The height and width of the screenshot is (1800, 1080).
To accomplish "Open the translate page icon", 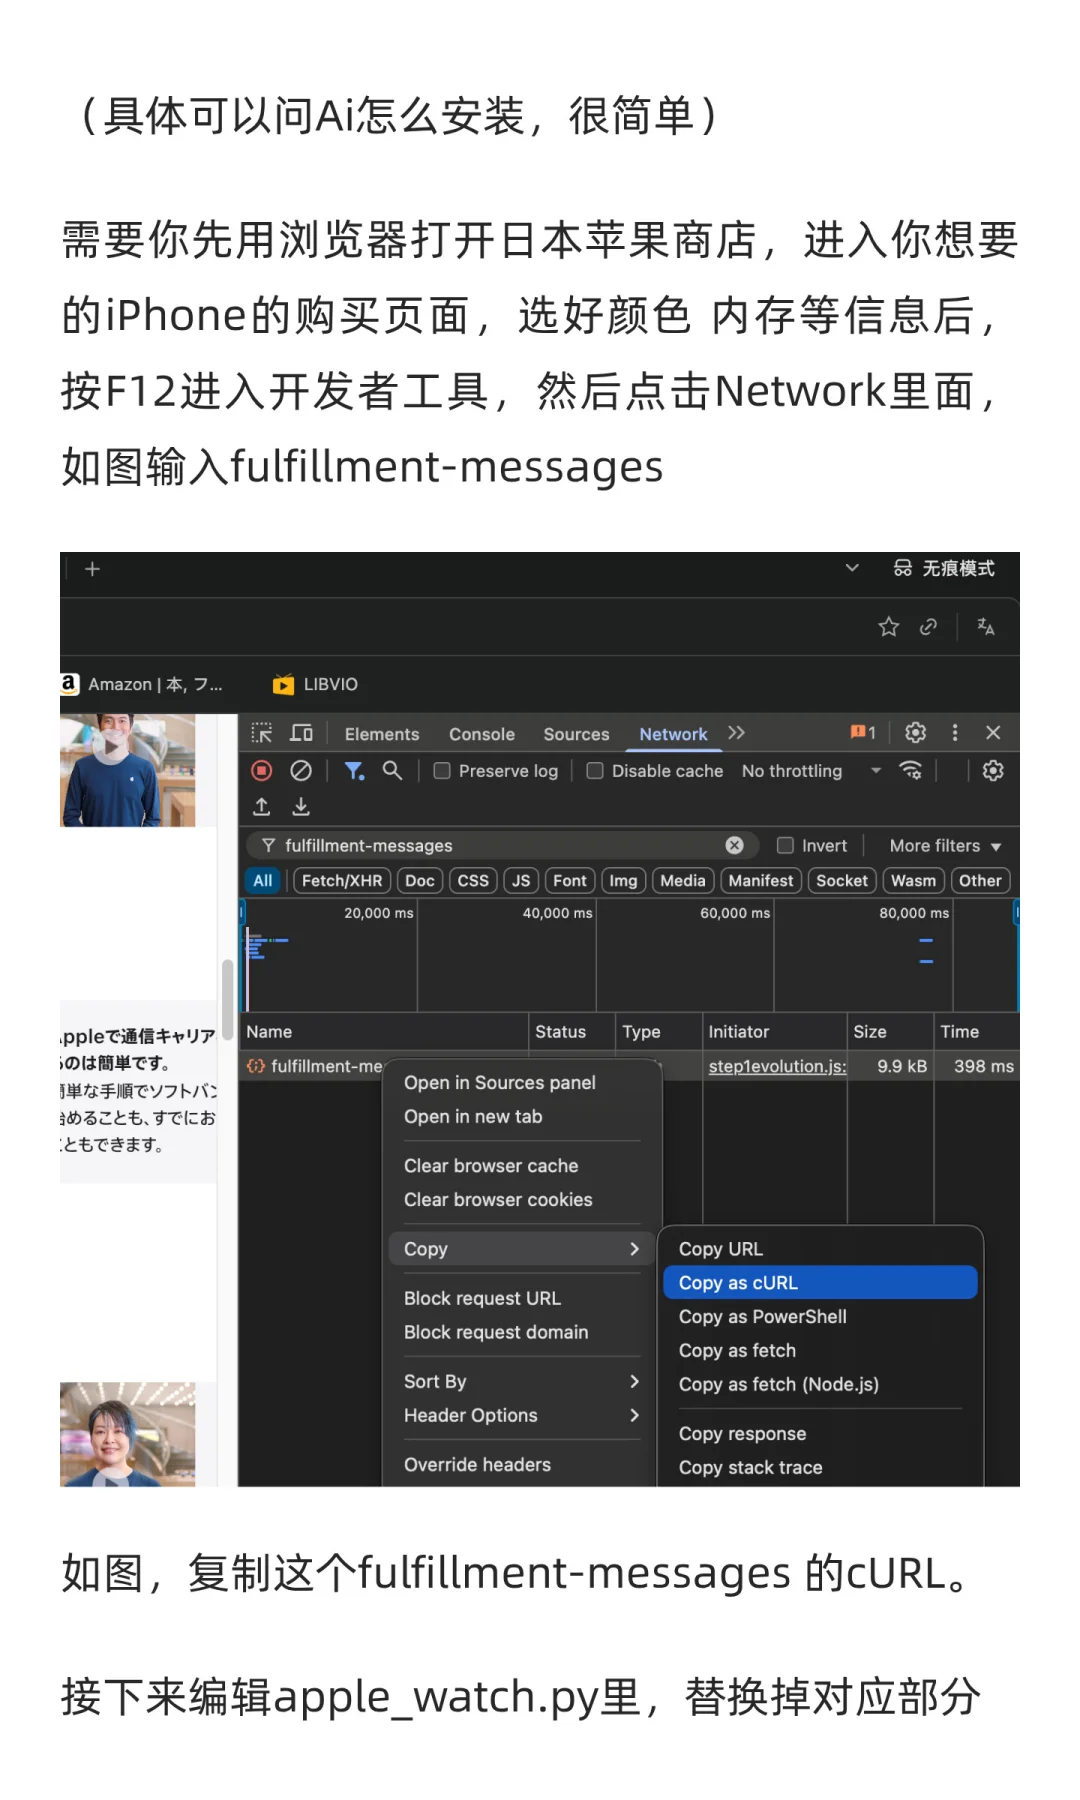I will click(985, 627).
